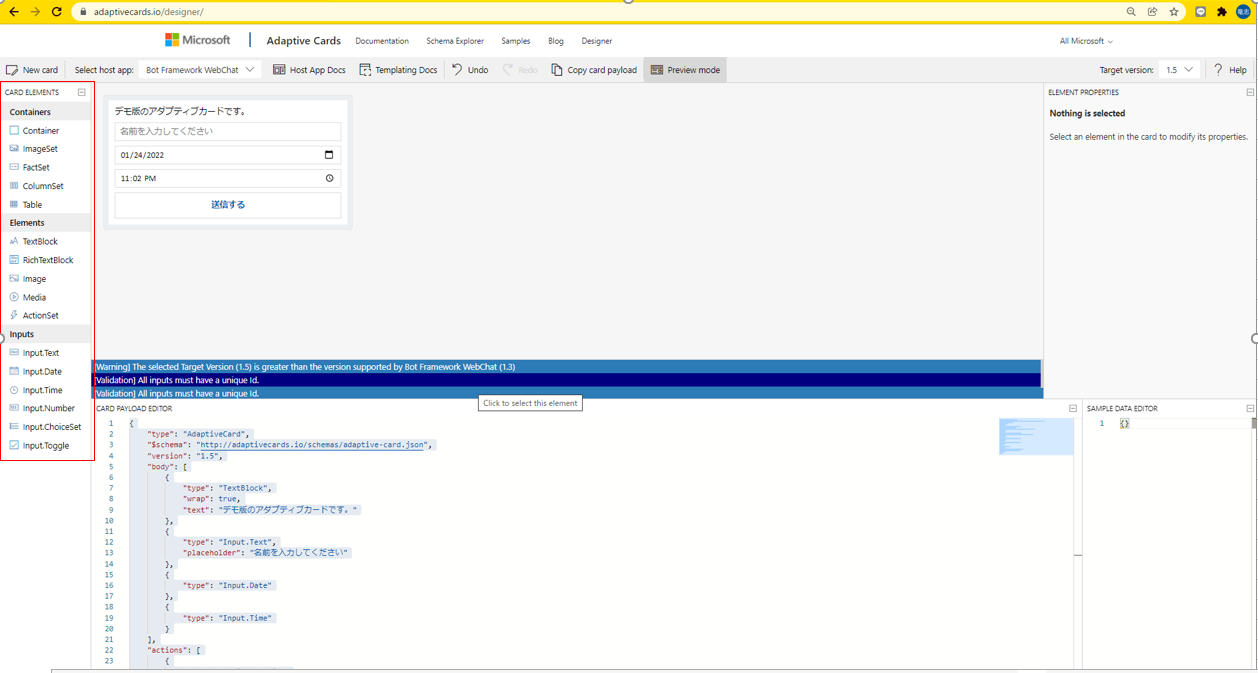Select the Container element
This screenshot has height=673, width=1258.
point(35,131)
